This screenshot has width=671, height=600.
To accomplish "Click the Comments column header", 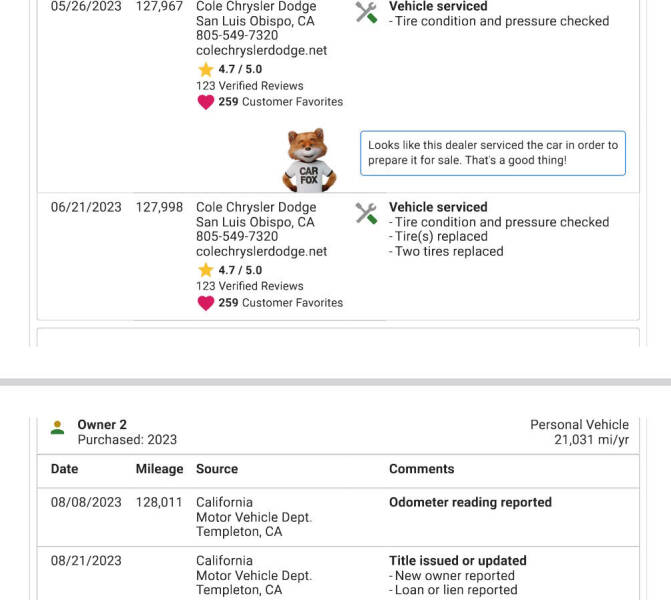I will 421,469.
